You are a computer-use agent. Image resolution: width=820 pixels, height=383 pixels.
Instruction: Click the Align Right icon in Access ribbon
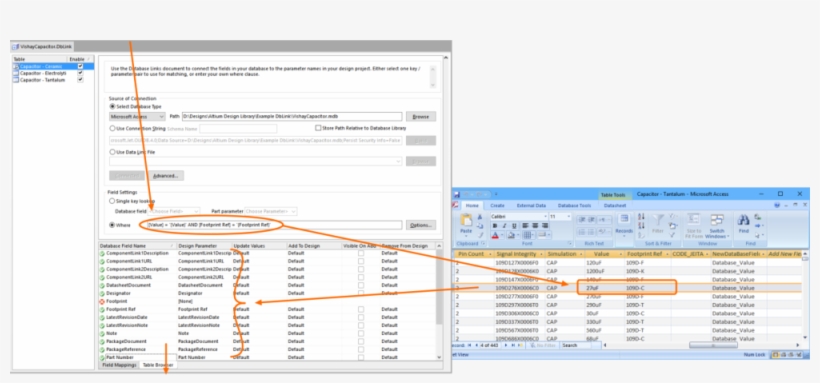pyautogui.click(x=545, y=226)
